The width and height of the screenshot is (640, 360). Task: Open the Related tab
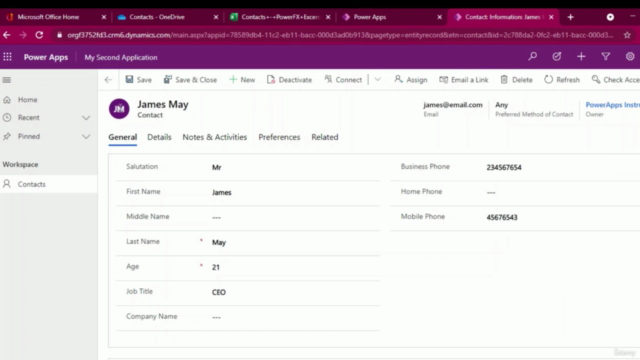tap(325, 137)
